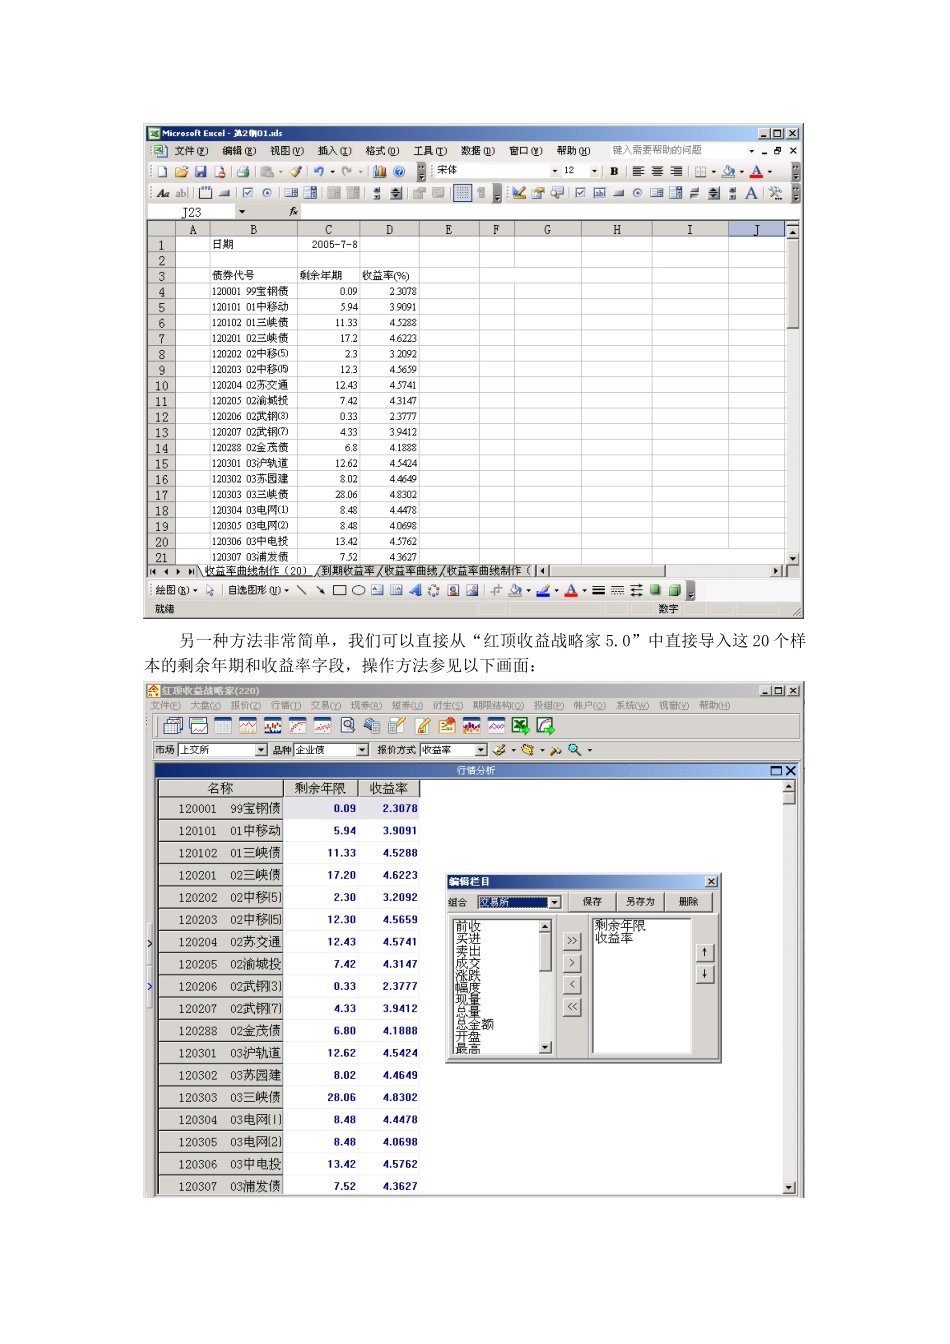Click the Excel vertical scrollbar down arrow
Image resolution: width=950 pixels, height=1344 pixels.
click(793, 558)
